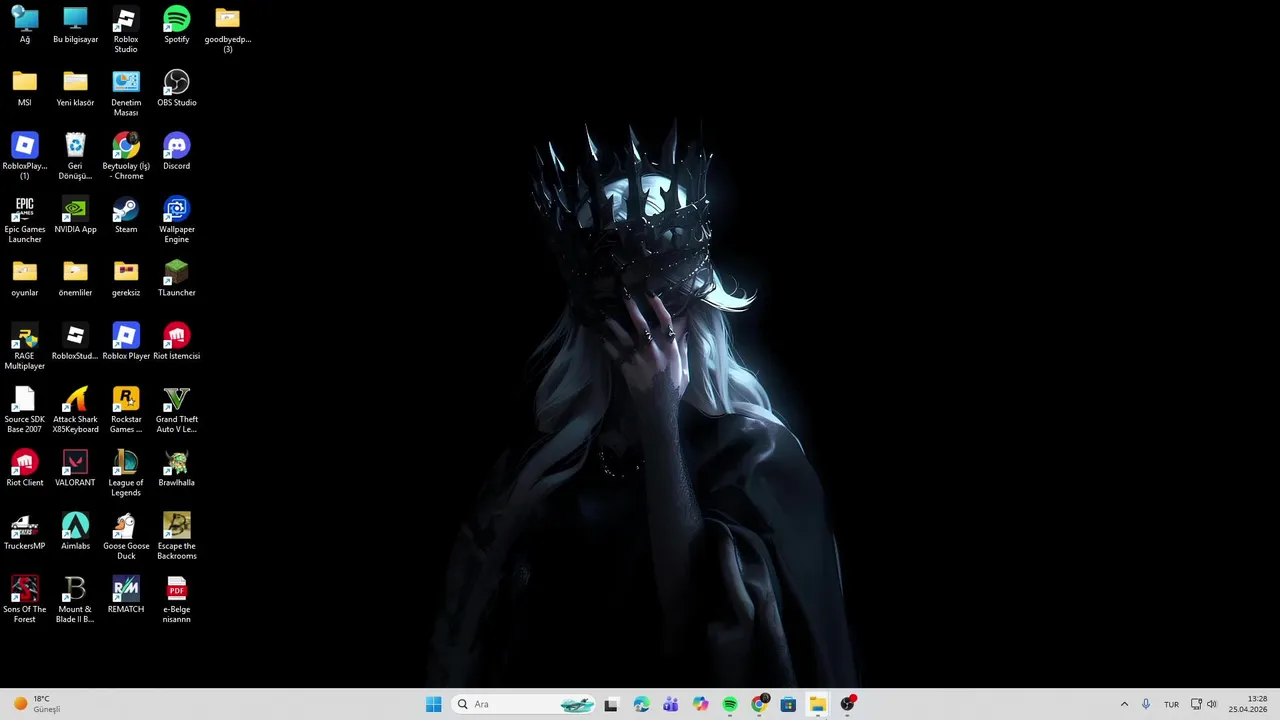The image size is (1280, 720).
Task: Open the weather widget showing 18°C Güneşli
Action: [37, 704]
